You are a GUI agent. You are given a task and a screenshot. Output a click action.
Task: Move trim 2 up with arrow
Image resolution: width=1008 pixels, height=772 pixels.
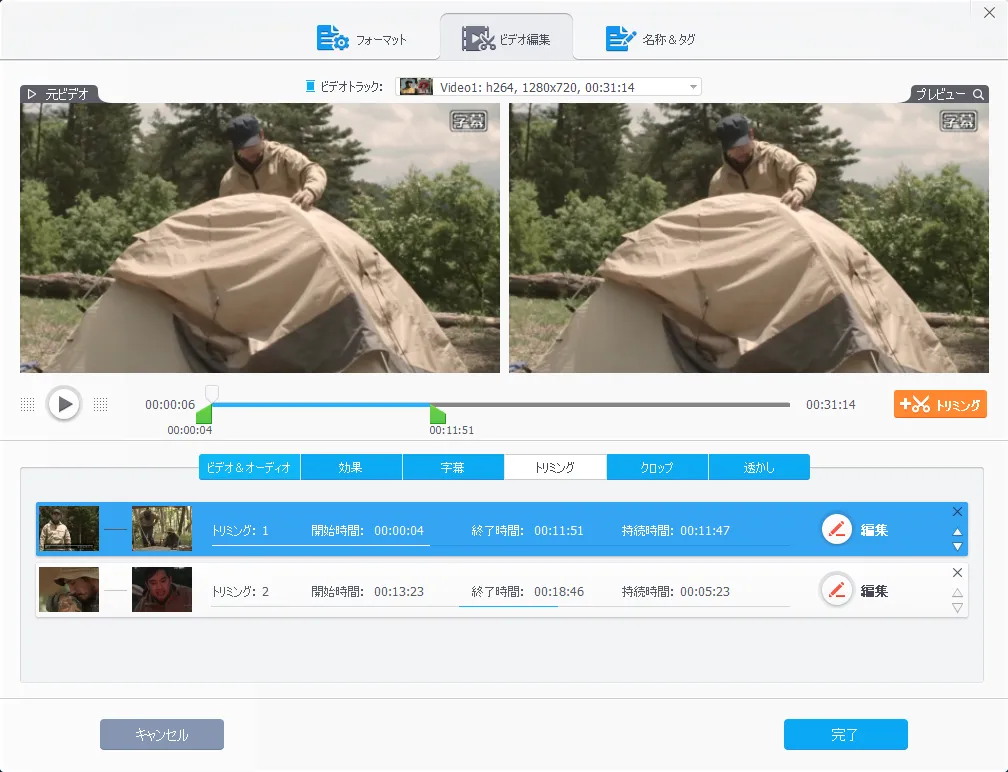pyautogui.click(x=957, y=593)
